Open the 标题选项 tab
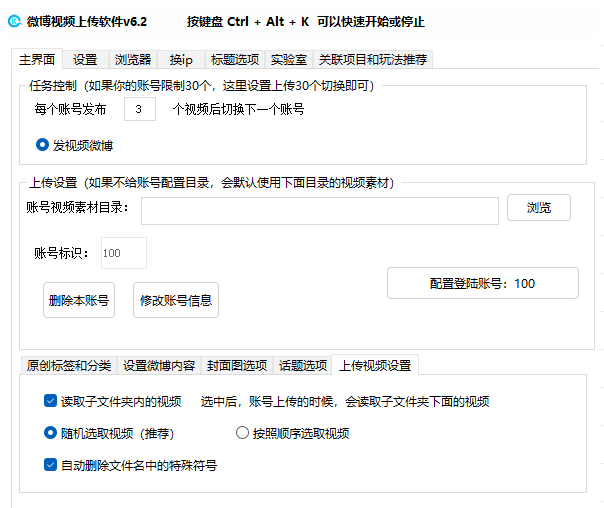 pyautogui.click(x=235, y=60)
